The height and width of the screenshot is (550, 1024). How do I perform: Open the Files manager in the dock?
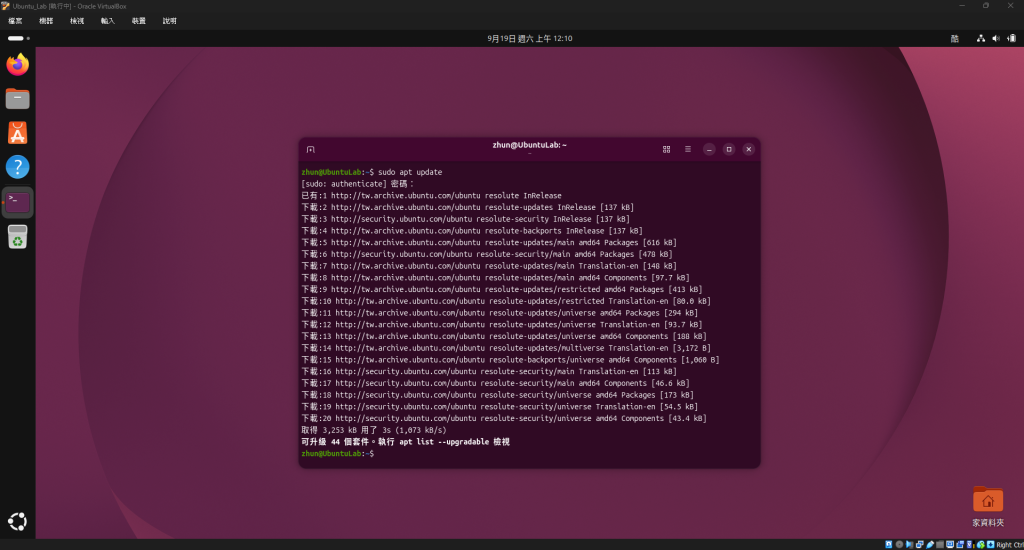pos(18,99)
